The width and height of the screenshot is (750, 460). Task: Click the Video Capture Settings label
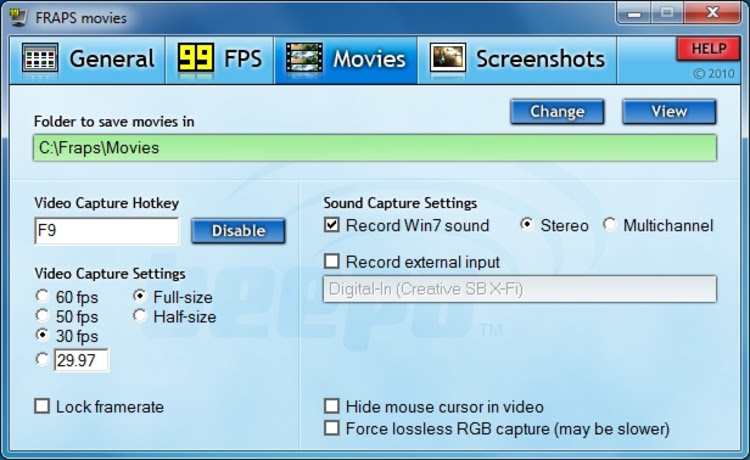tap(110, 274)
